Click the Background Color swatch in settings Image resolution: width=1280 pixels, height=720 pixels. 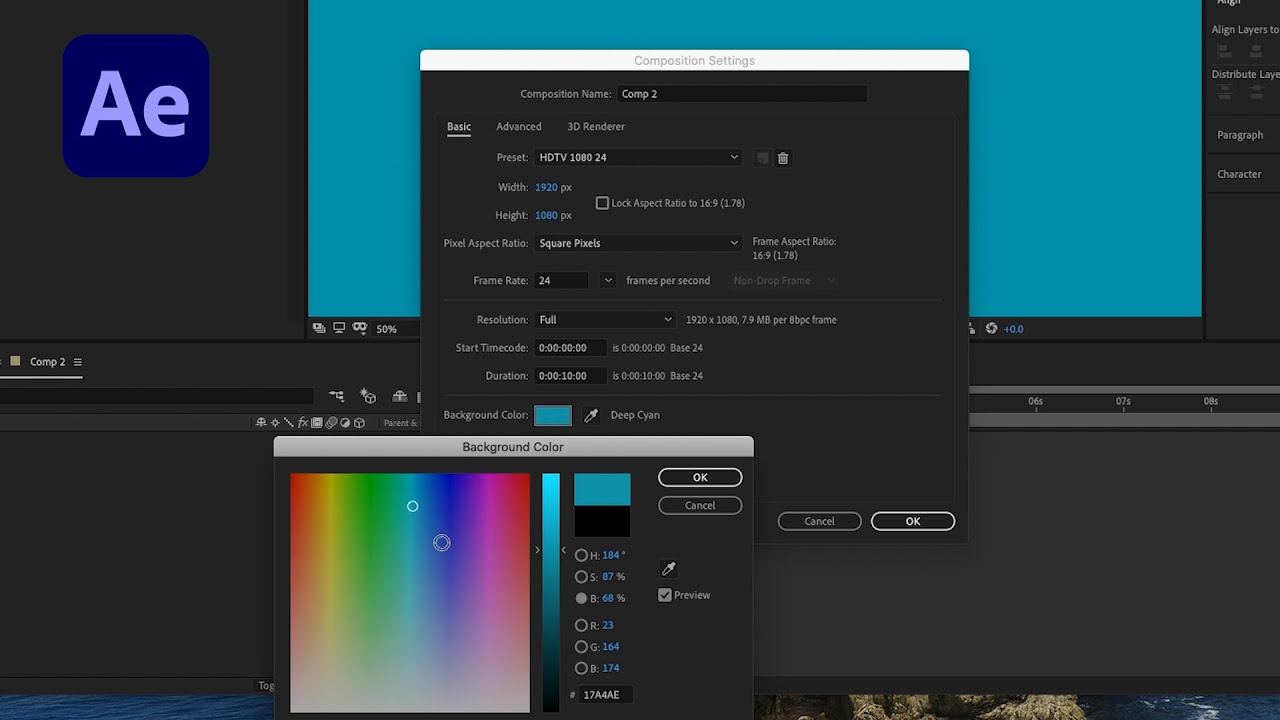point(553,415)
